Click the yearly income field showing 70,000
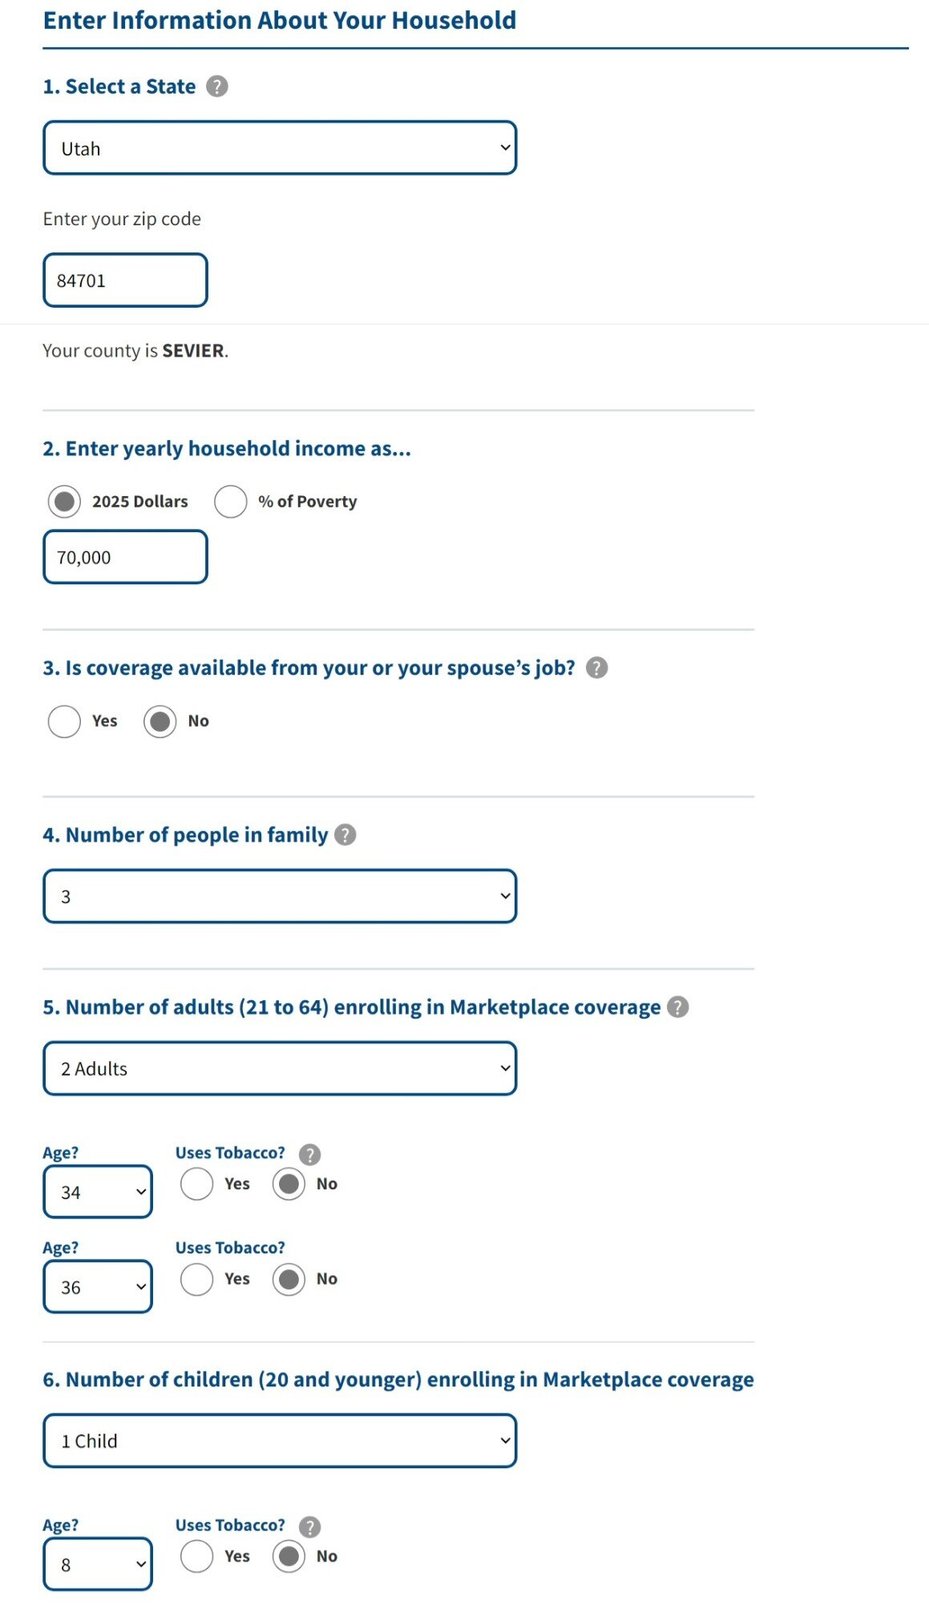929x1614 pixels. [x=124, y=557]
